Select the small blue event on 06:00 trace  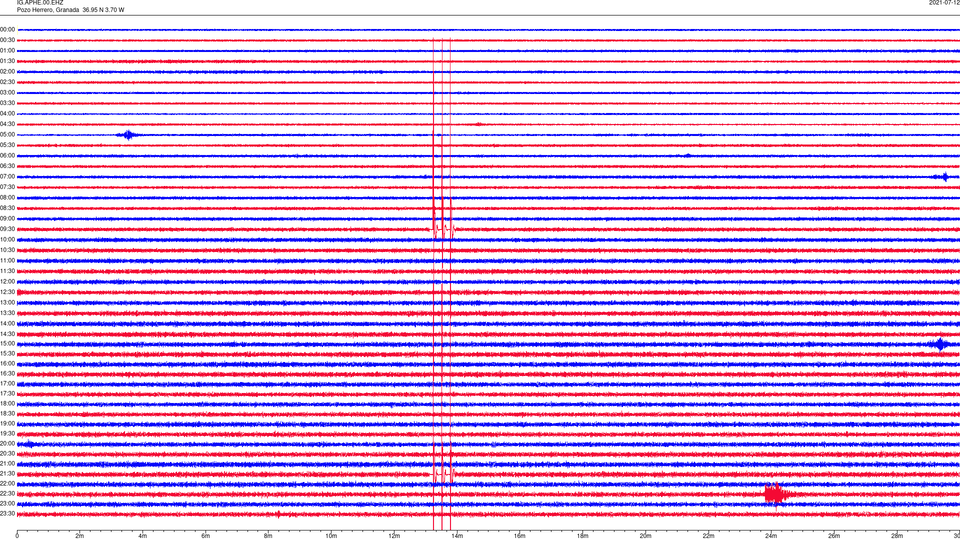click(687, 156)
